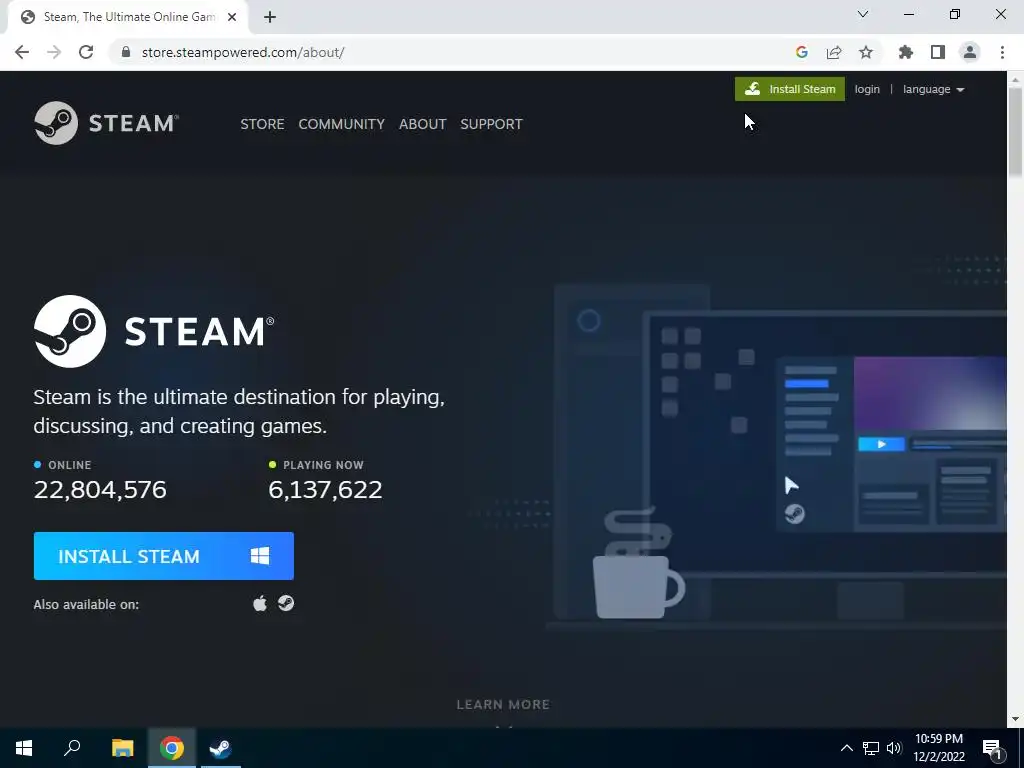Open the Steam app from the taskbar
The height and width of the screenshot is (768, 1024).
click(221, 748)
